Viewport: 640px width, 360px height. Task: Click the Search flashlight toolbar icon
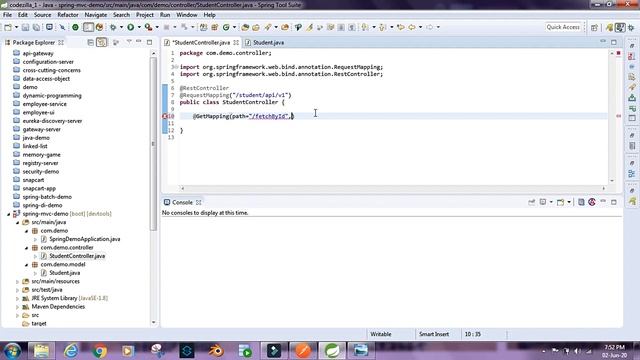click(x=268, y=27)
